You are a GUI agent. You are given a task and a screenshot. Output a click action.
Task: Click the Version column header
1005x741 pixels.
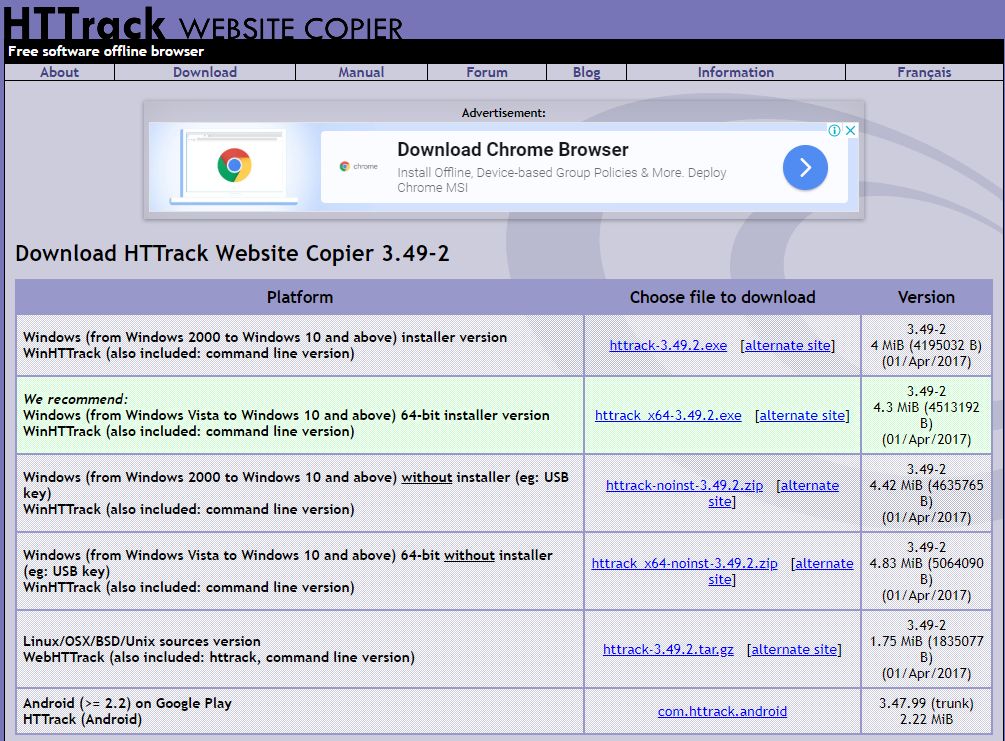coord(926,297)
